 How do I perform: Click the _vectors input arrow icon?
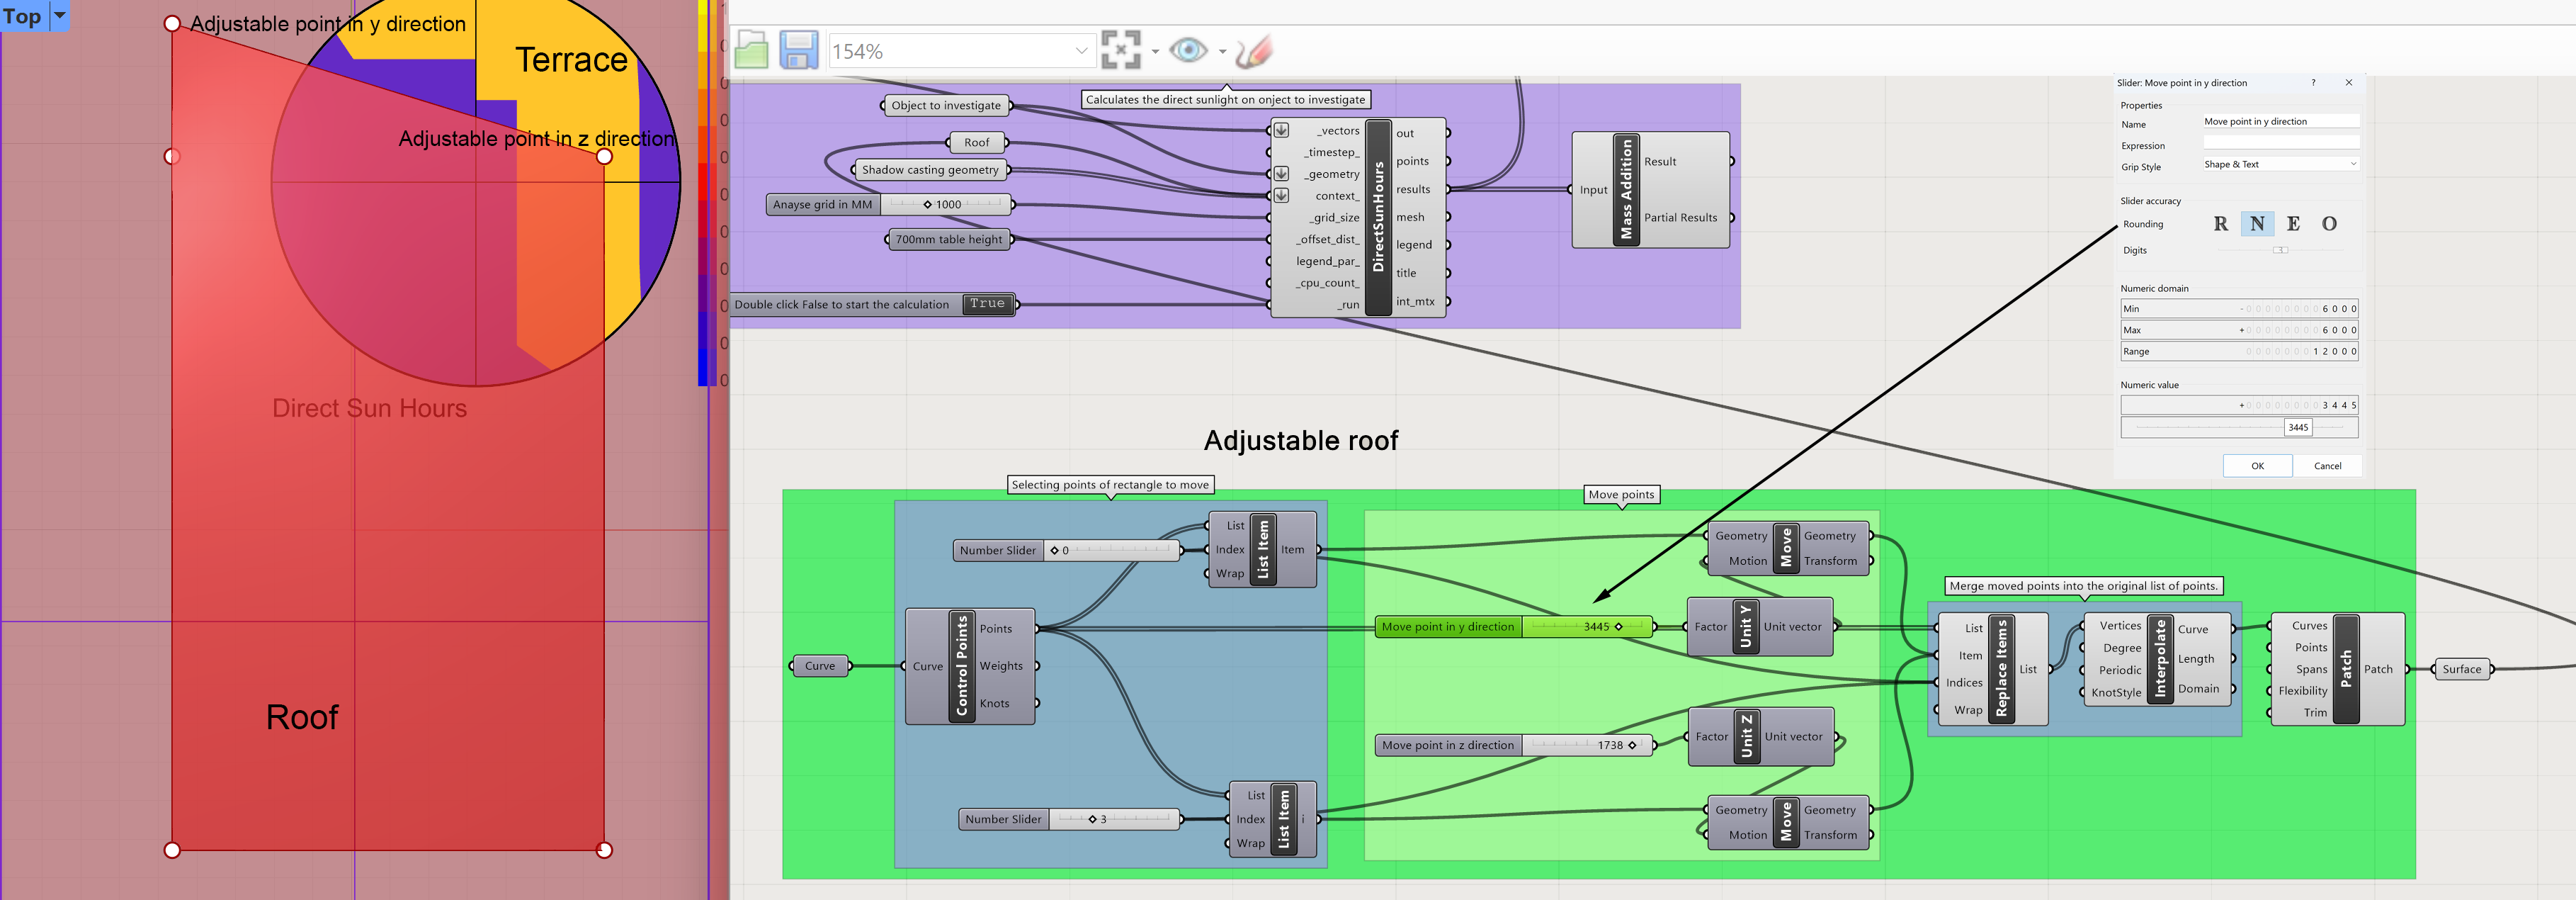[1281, 130]
